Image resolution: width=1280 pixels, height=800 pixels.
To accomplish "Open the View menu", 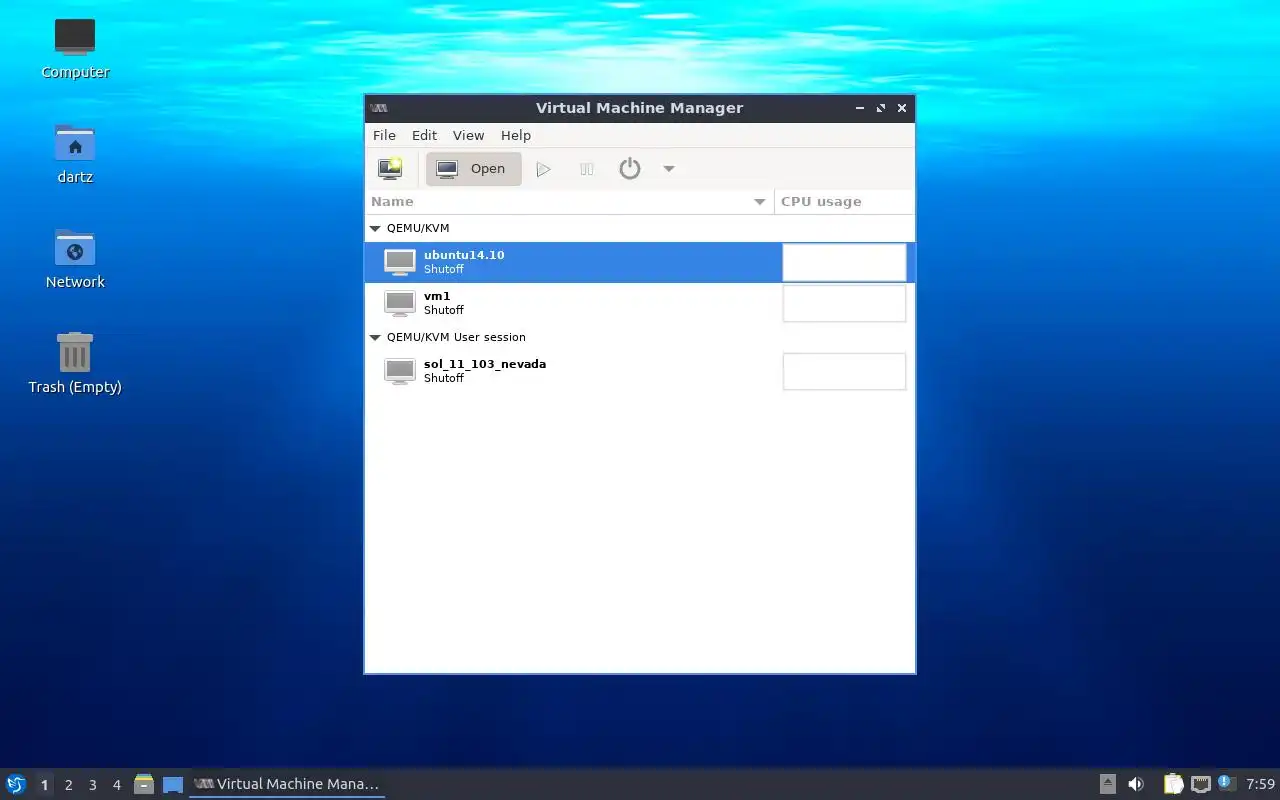I will [x=468, y=135].
